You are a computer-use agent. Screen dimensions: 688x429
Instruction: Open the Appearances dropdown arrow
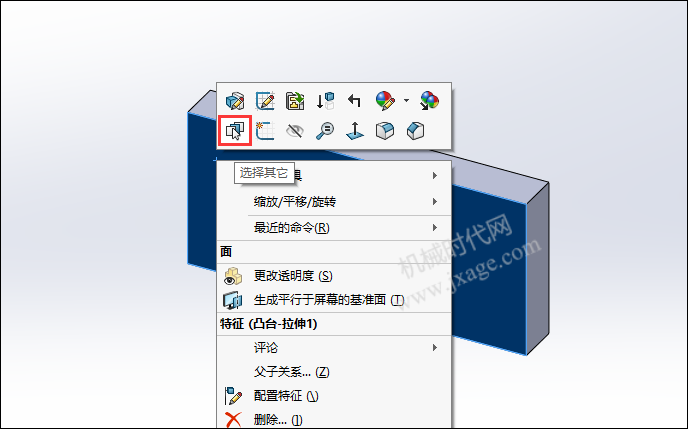pos(406,101)
